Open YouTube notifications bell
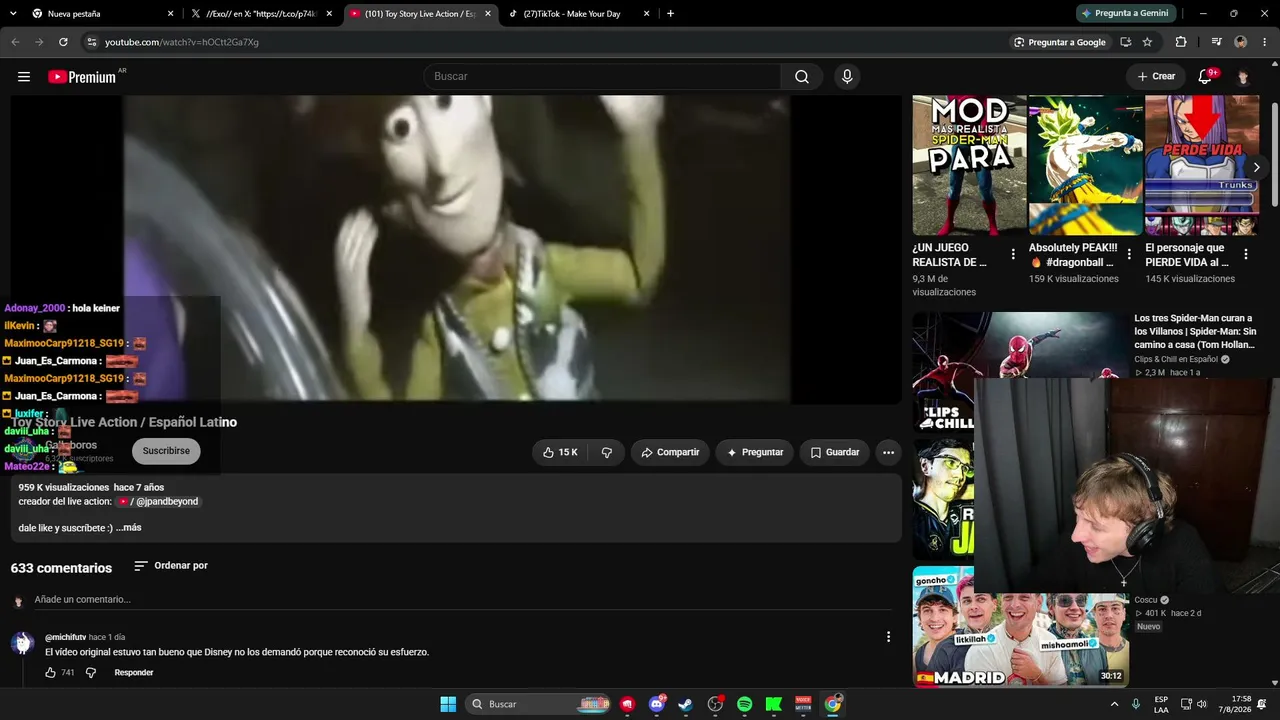The height and width of the screenshot is (720, 1280). click(x=1205, y=77)
